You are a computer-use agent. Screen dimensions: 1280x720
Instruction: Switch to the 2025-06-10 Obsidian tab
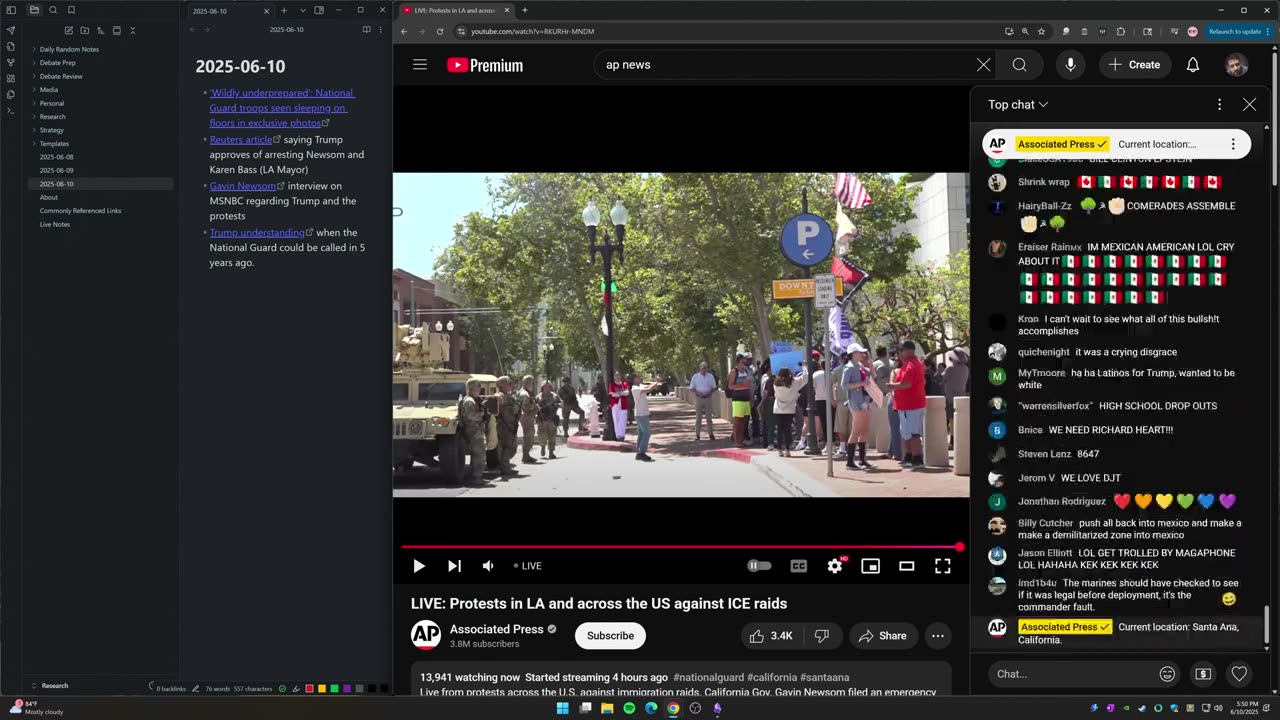[x=230, y=11]
